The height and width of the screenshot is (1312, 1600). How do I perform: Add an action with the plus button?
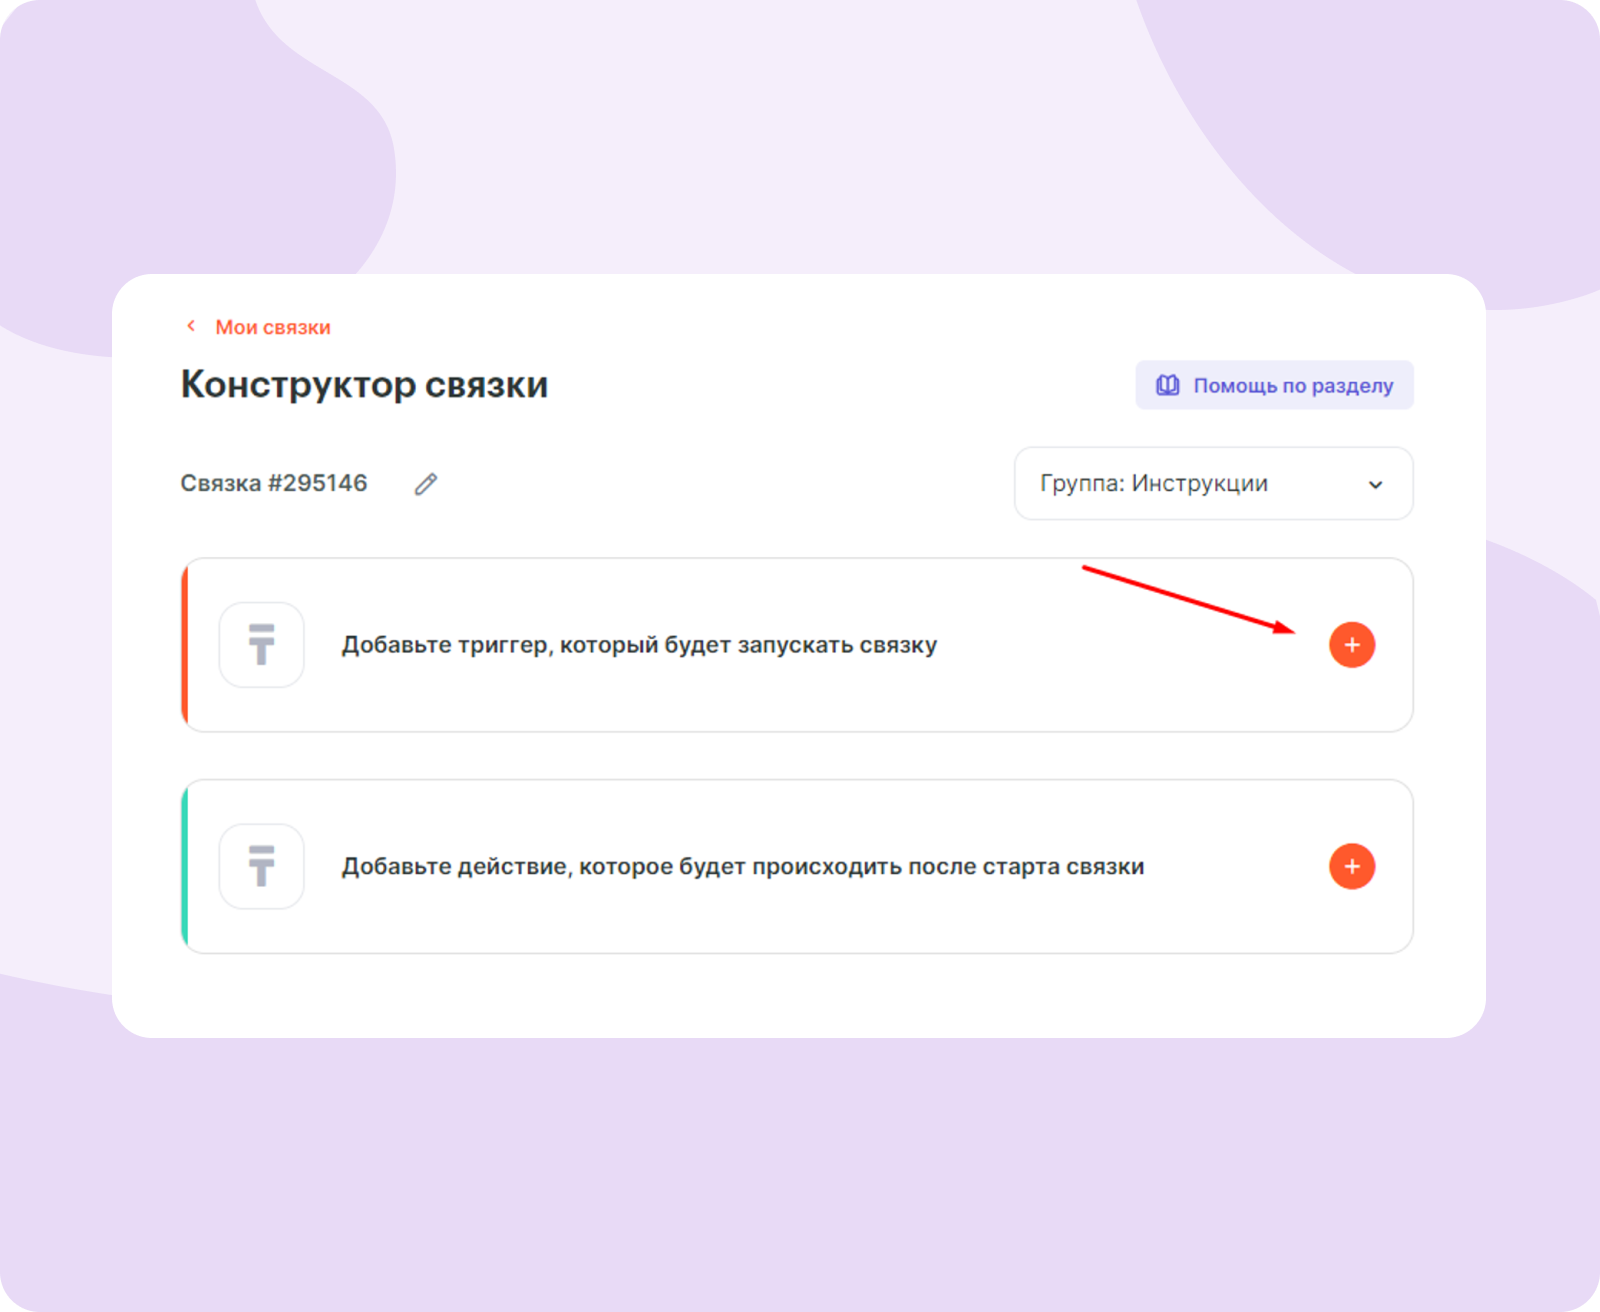(x=1352, y=866)
